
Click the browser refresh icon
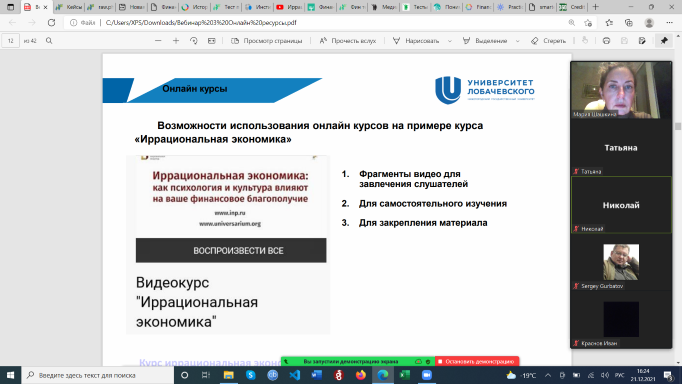(51, 23)
